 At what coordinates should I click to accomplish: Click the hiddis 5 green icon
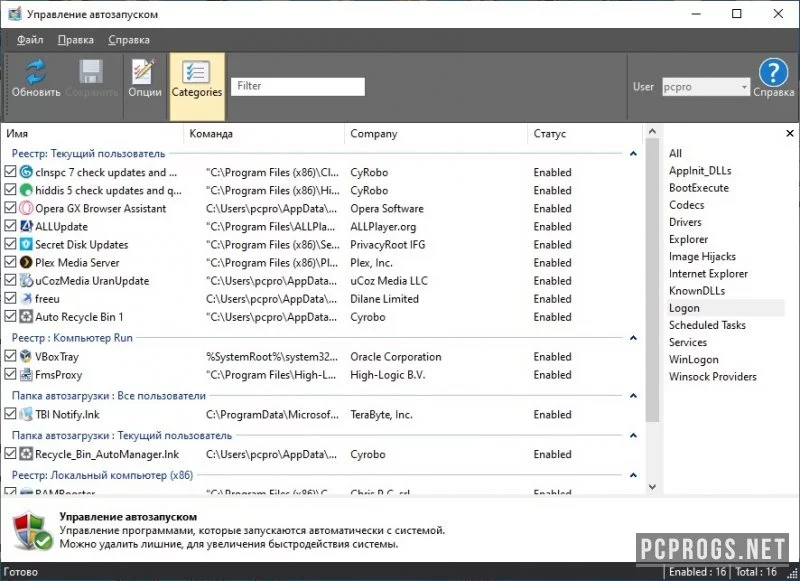[26, 190]
